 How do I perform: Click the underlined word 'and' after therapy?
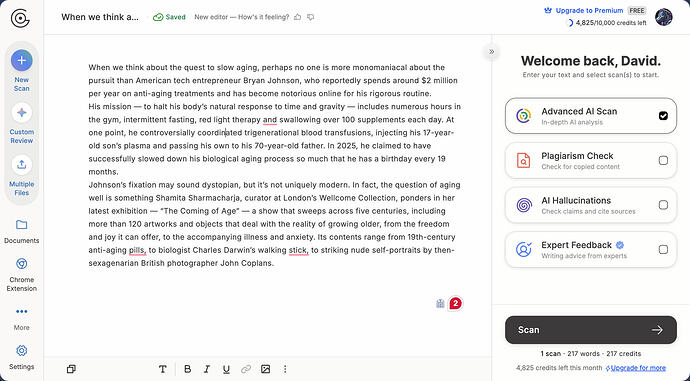point(270,120)
